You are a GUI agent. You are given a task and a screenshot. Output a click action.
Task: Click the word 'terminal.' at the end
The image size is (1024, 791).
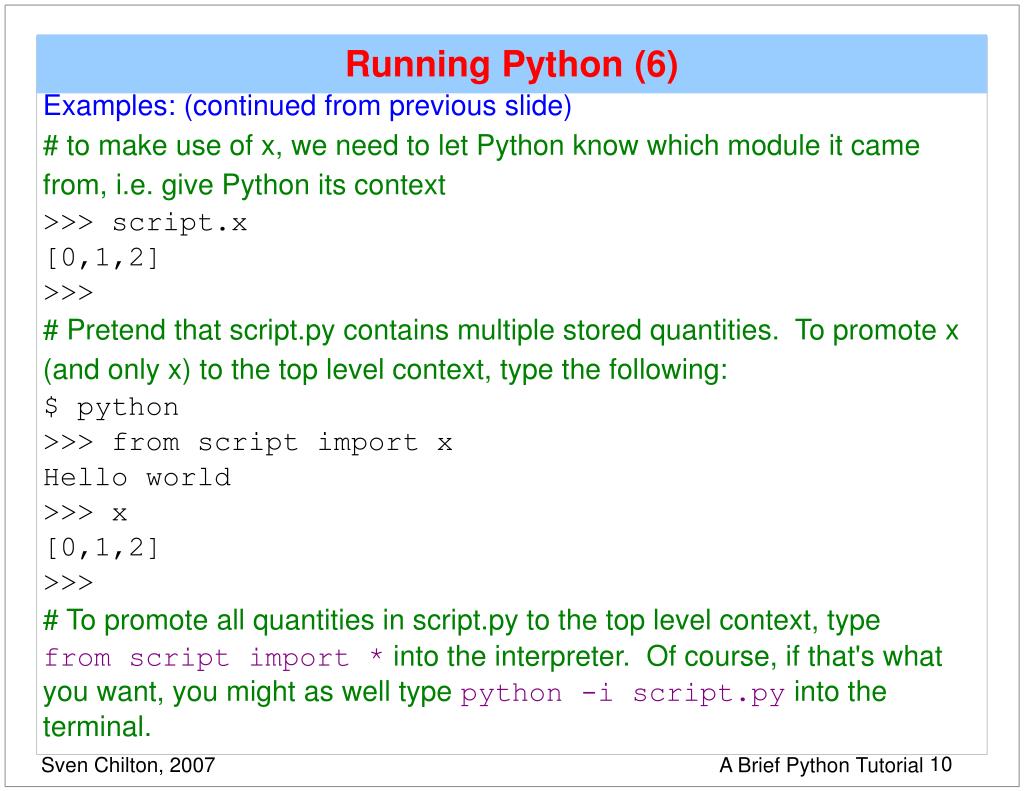97,727
